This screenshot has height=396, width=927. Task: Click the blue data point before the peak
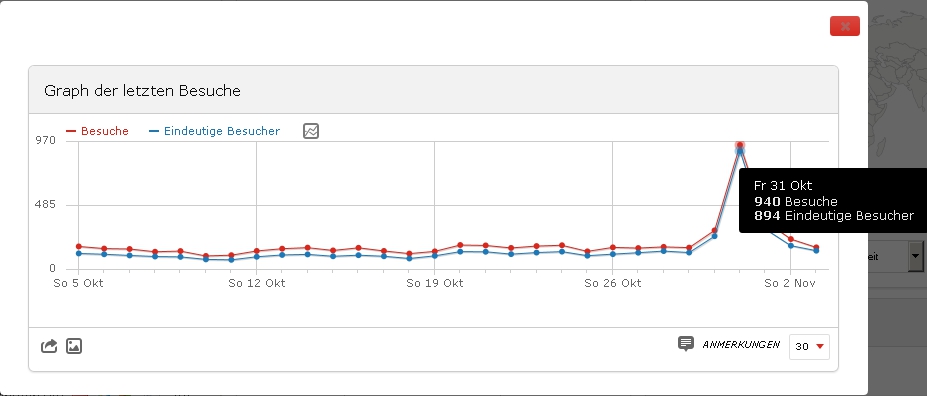(x=714, y=236)
